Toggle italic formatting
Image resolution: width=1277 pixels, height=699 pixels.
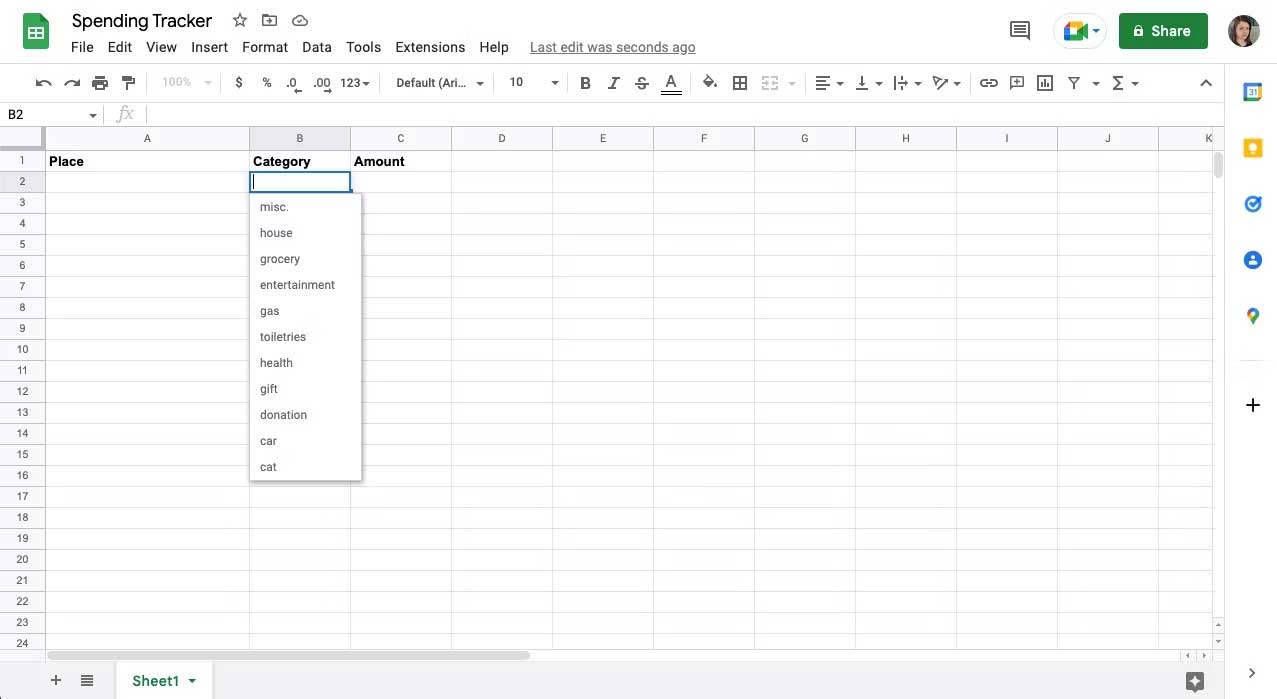click(613, 83)
